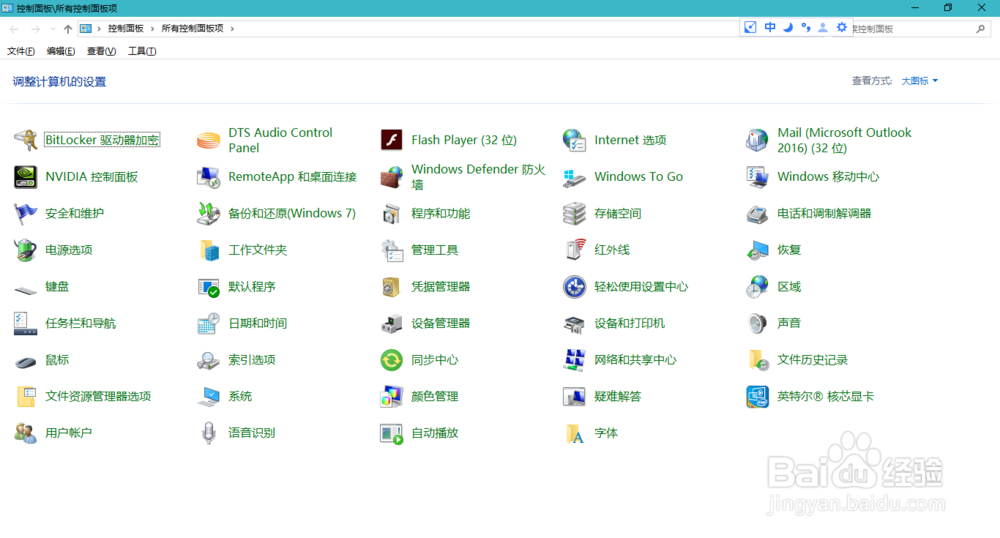Image resolution: width=1000 pixels, height=538 pixels.
Task: Open the 语音识别 microphone icon
Action: [209, 433]
